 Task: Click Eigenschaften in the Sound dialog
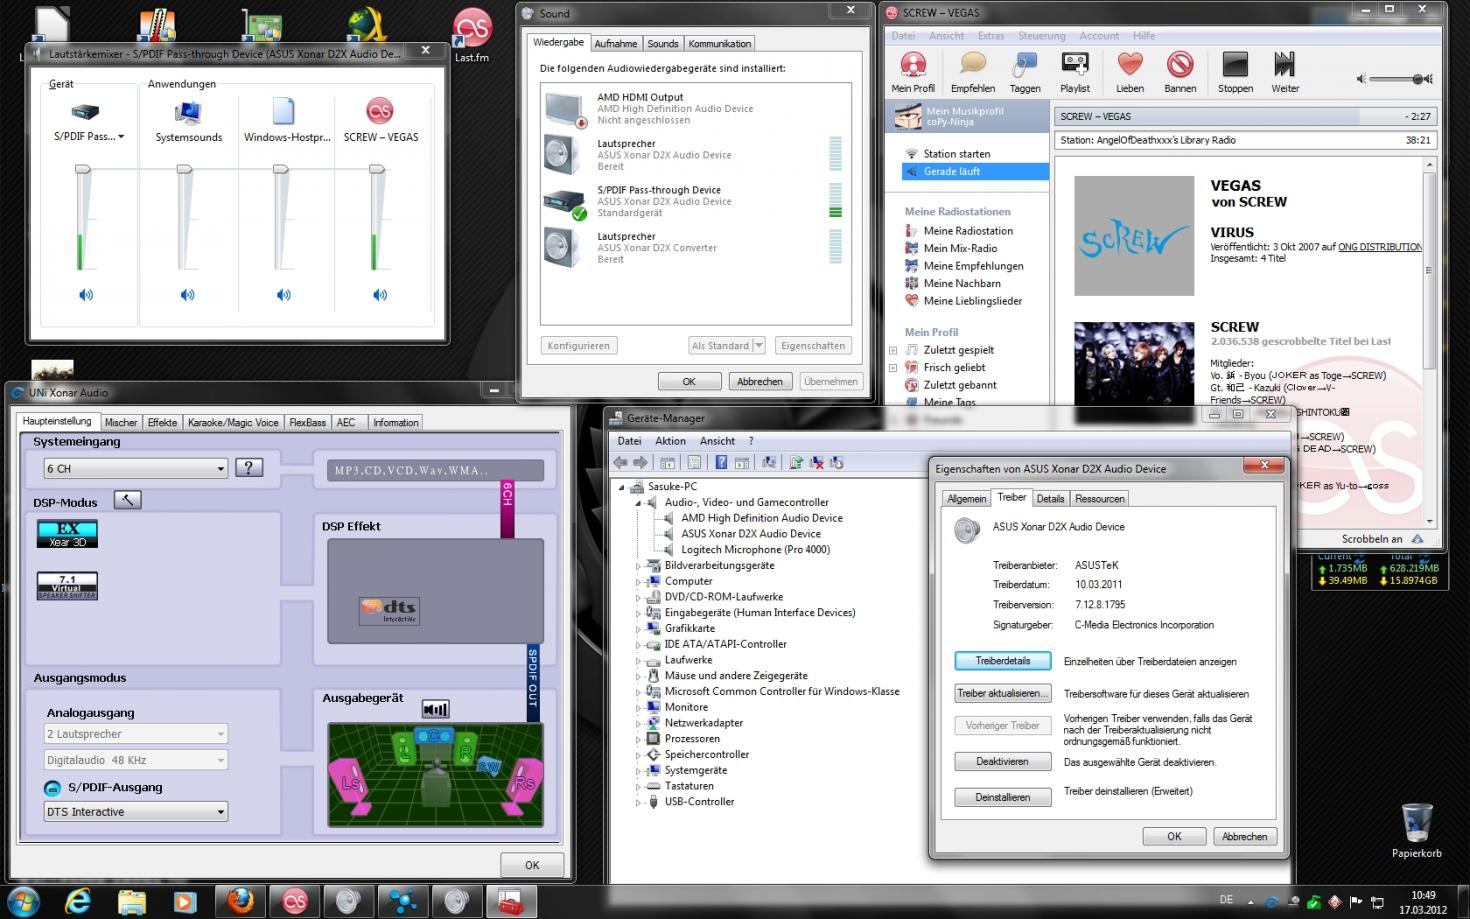coord(813,345)
